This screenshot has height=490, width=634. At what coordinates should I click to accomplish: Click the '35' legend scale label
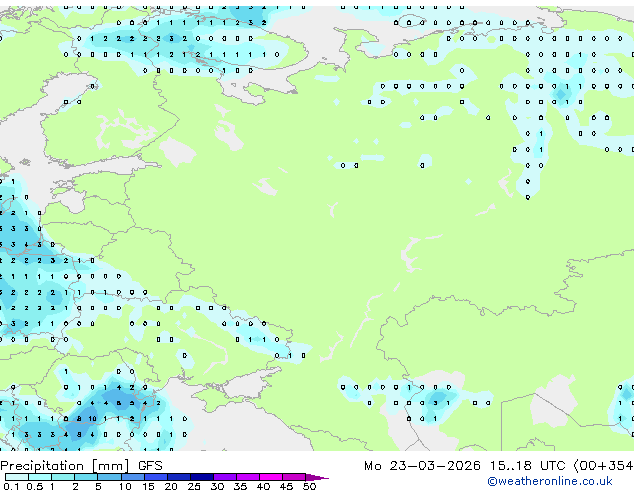[240, 486]
